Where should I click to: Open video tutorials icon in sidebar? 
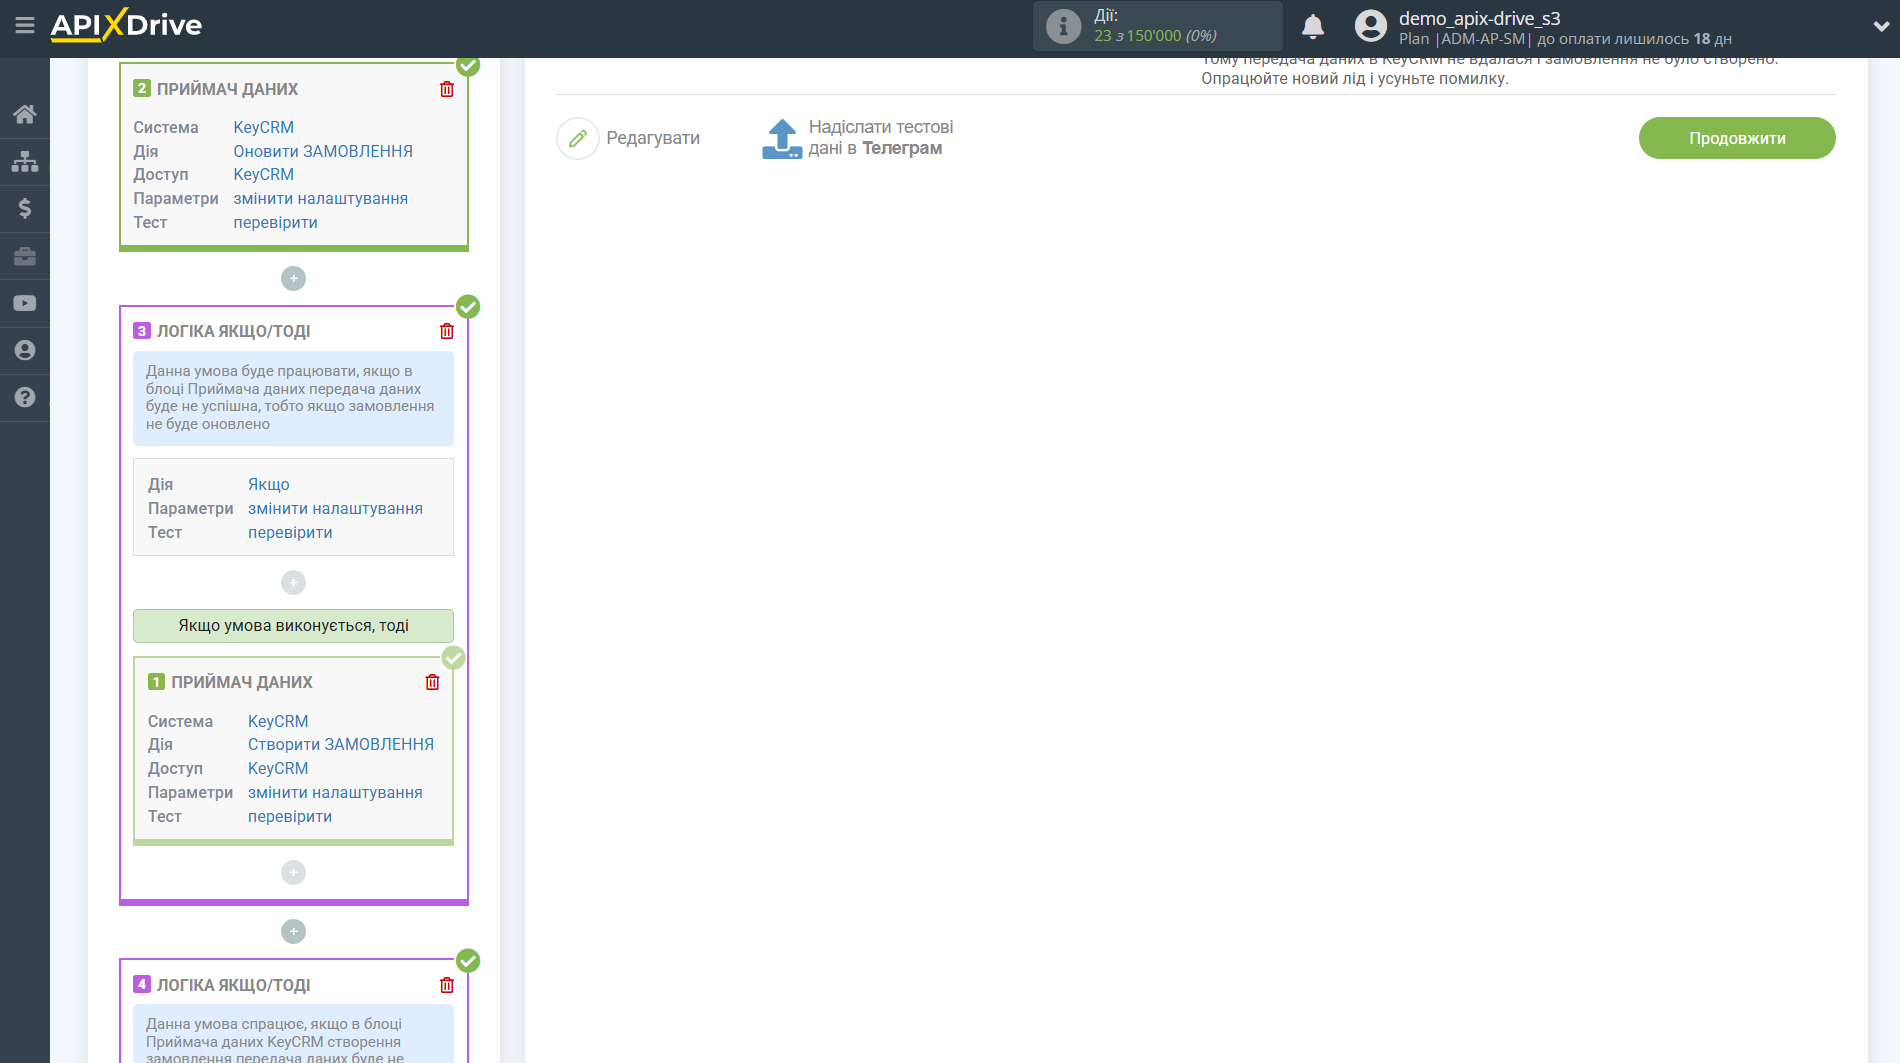pos(25,303)
